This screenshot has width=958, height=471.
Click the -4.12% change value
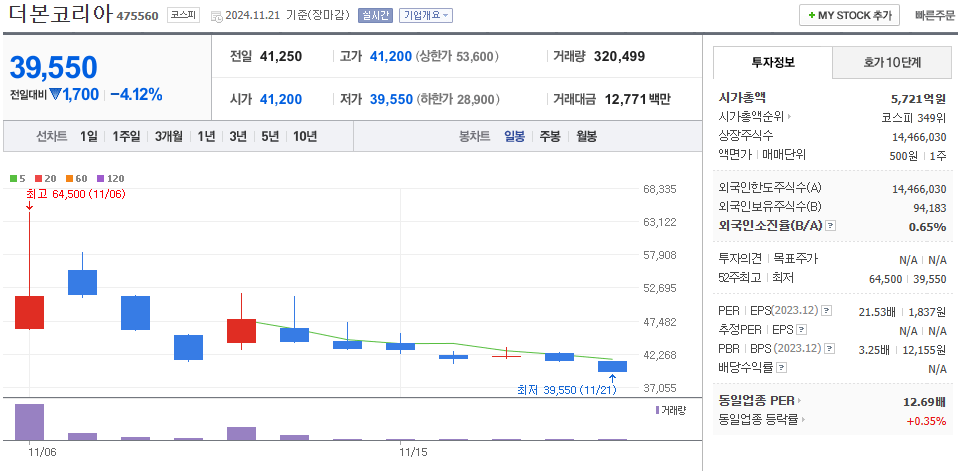click(136, 95)
